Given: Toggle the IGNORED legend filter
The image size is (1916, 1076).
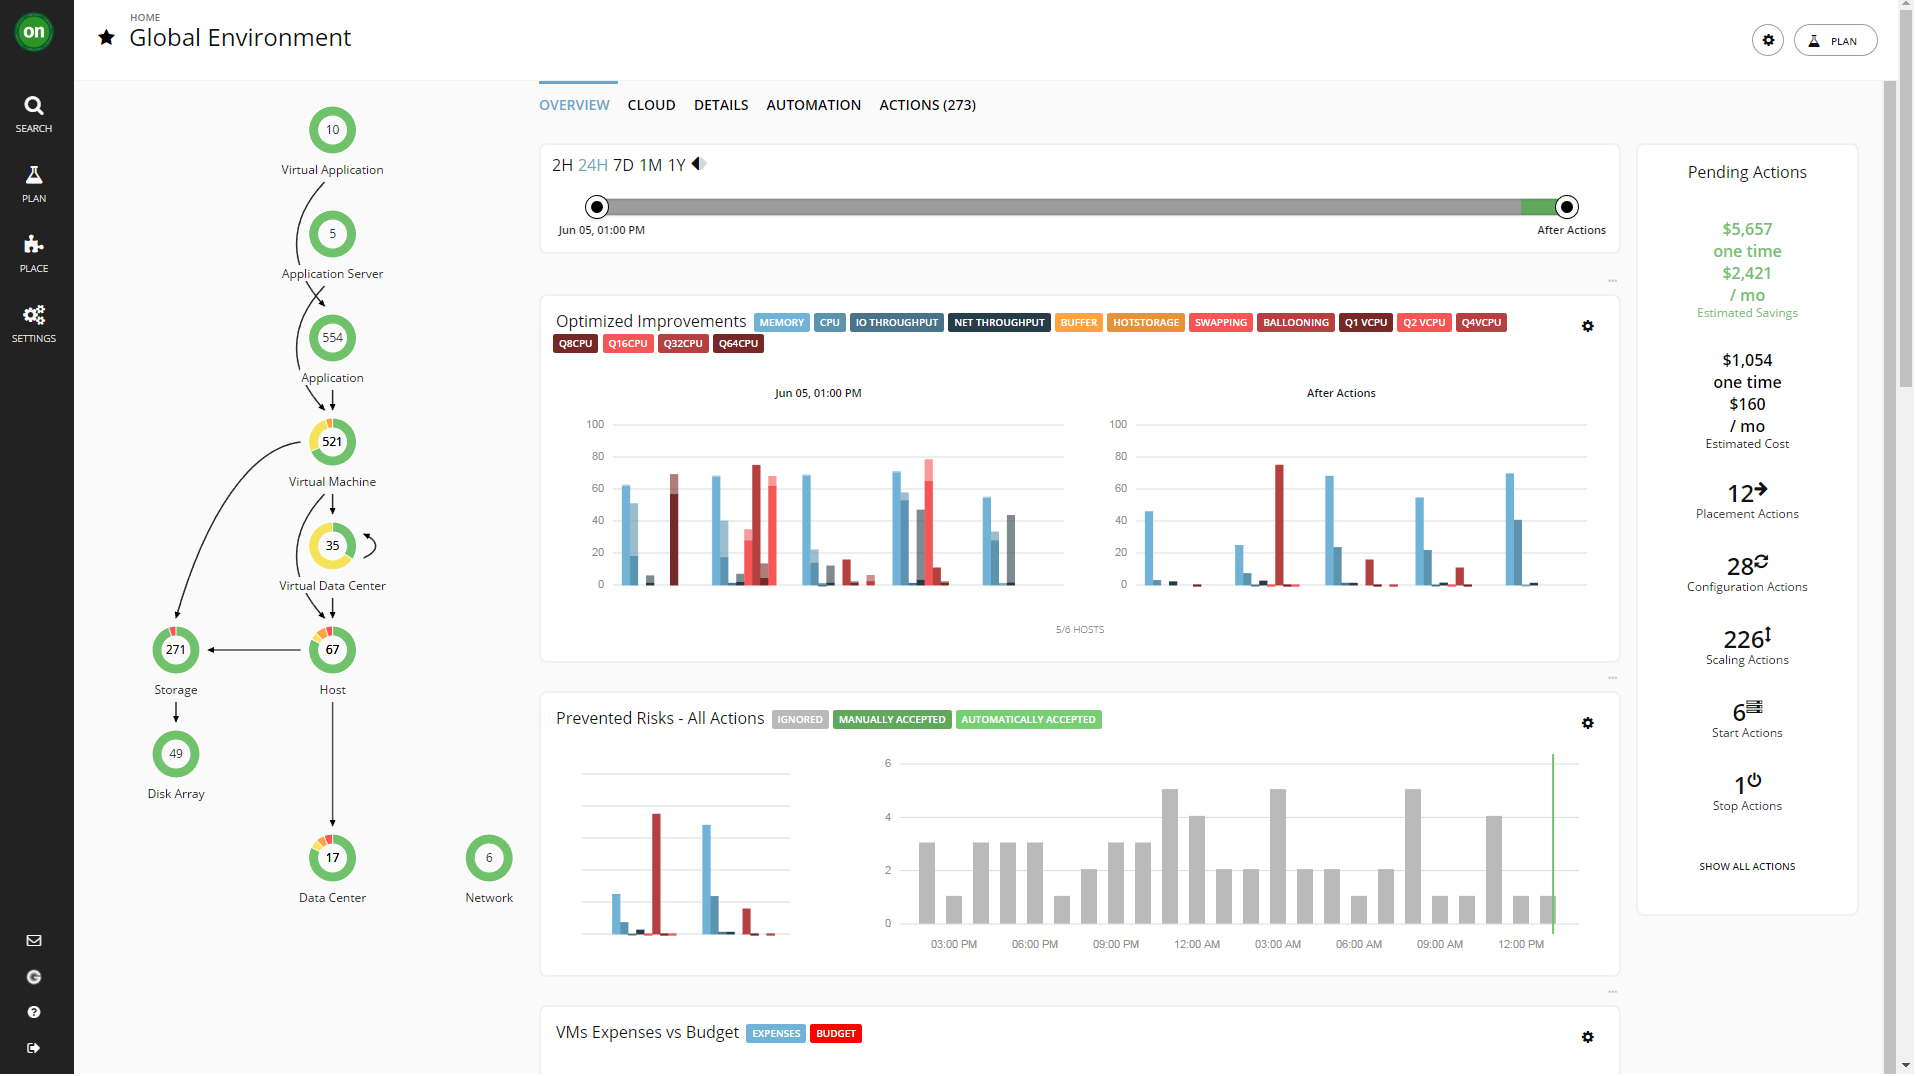Looking at the screenshot, I should coord(799,720).
